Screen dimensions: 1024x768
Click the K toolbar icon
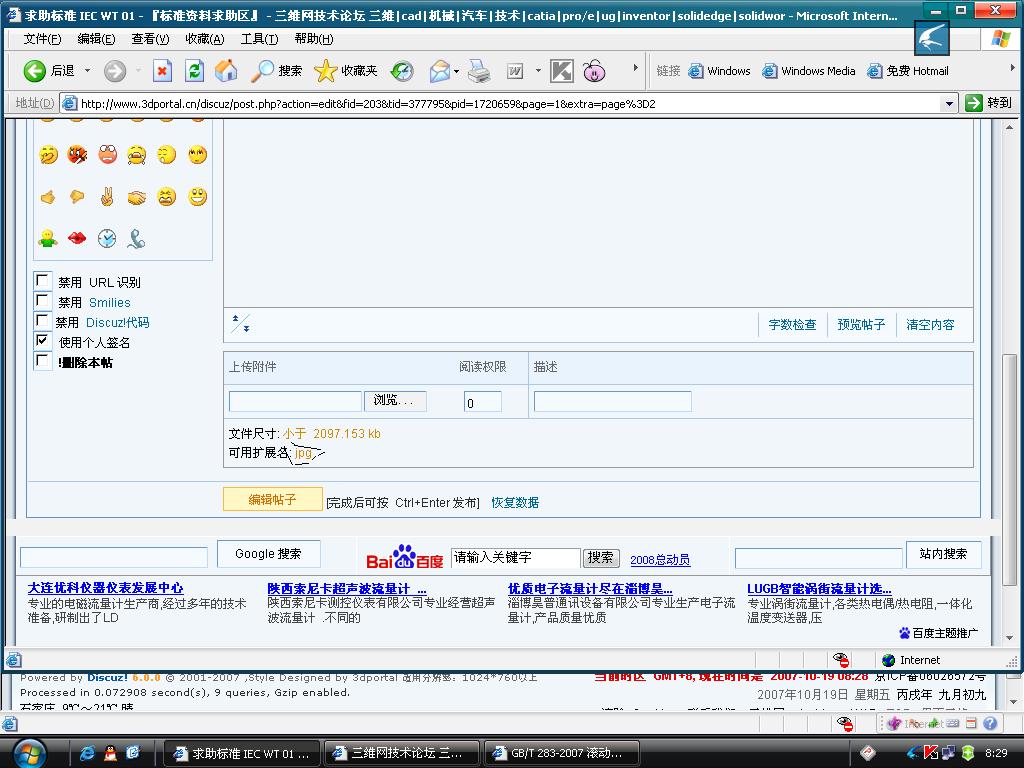tap(562, 71)
